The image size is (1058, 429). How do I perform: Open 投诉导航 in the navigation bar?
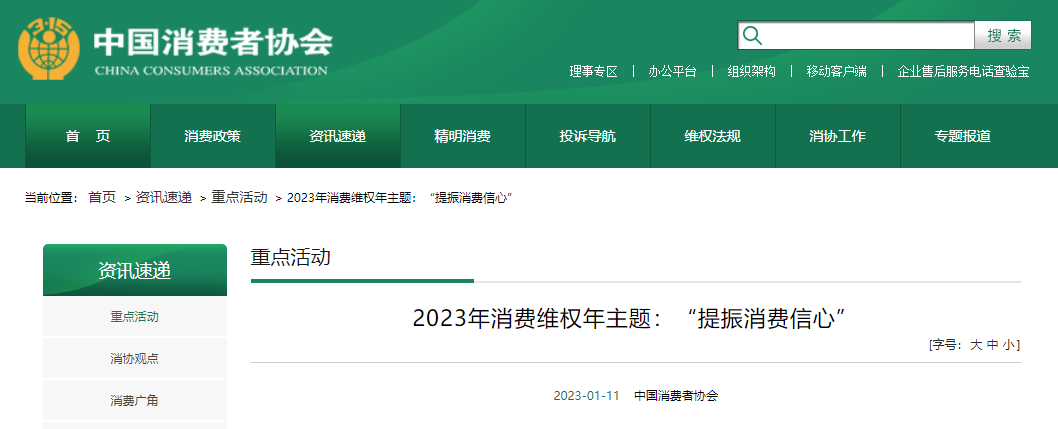(587, 136)
